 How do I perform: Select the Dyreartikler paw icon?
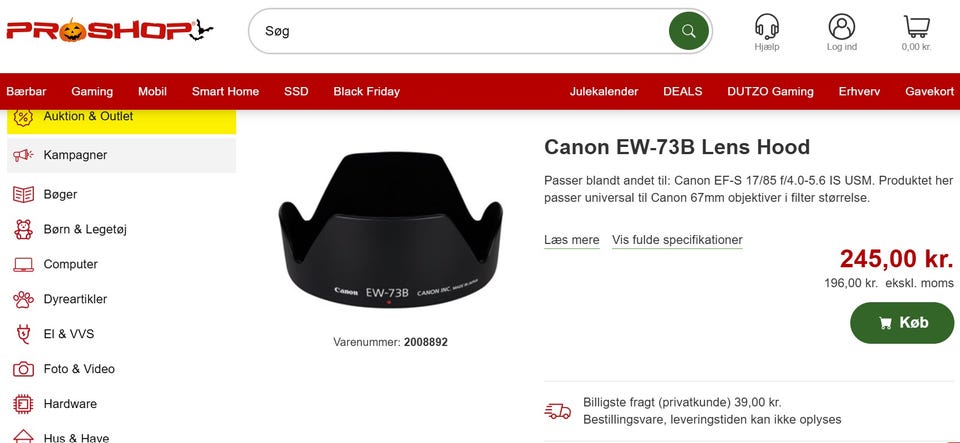point(23,299)
